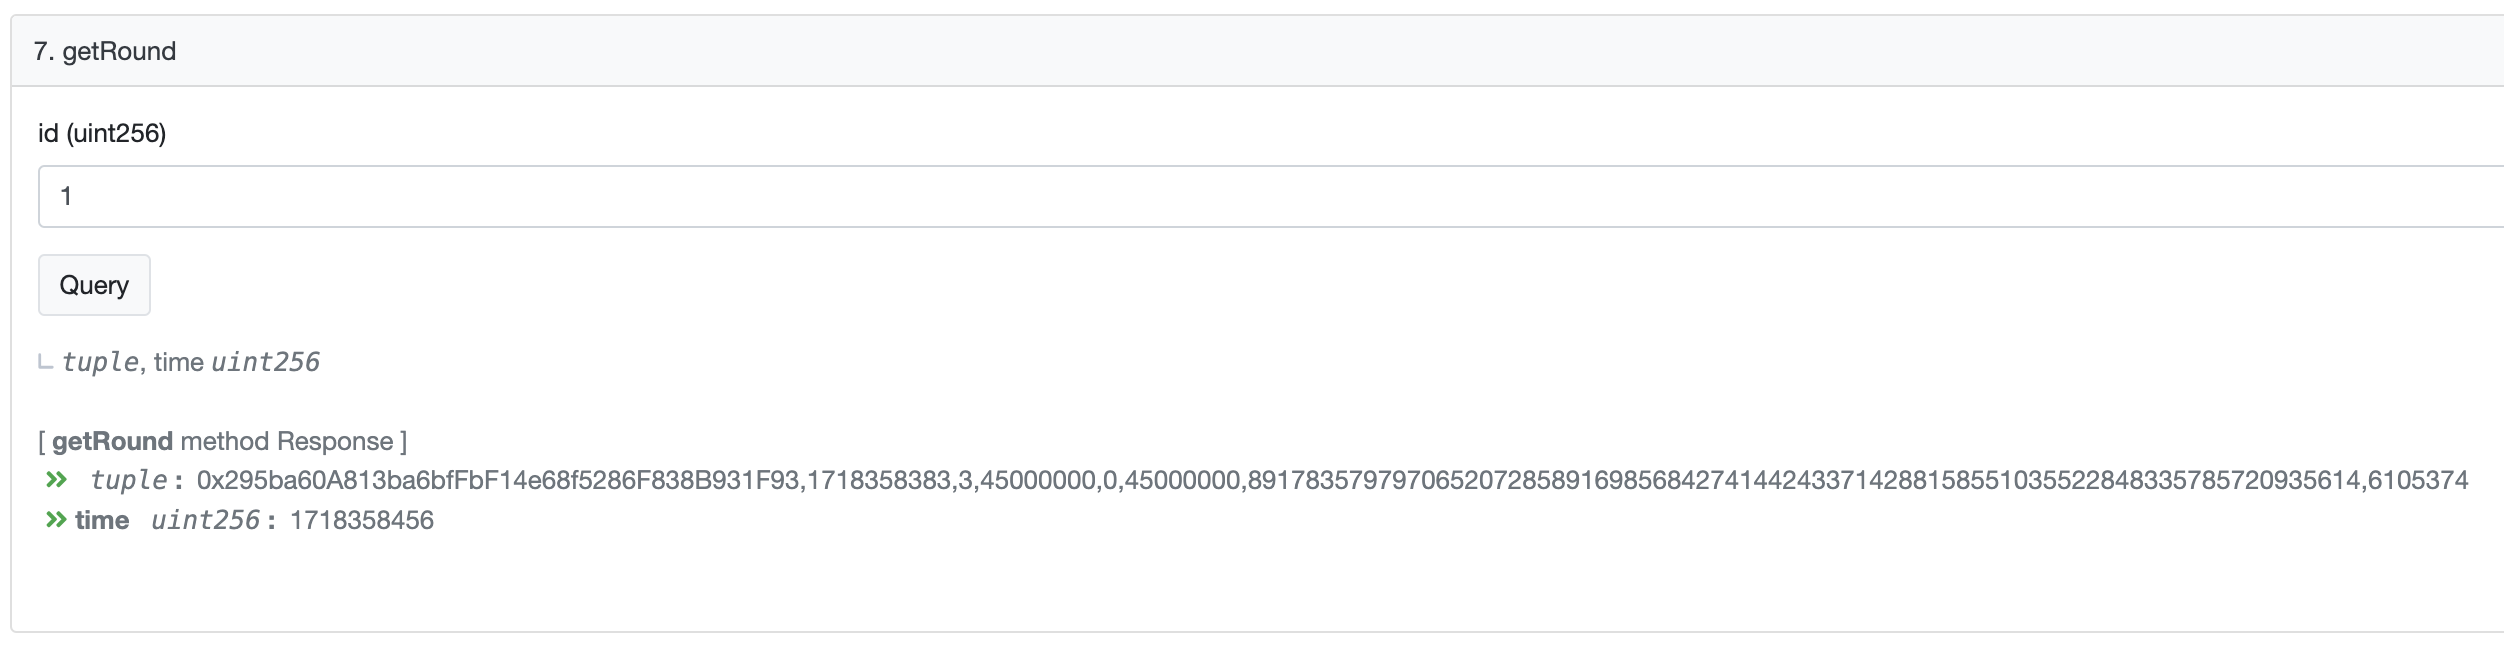Click italic uint256 label in time response row
The height and width of the screenshot is (650, 2504).
click(x=205, y=520)
